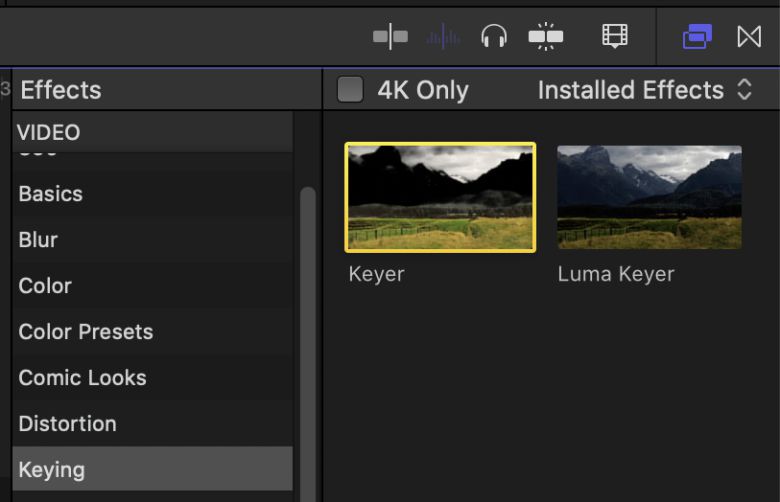Open the Installed Effects dropdown

644,90
